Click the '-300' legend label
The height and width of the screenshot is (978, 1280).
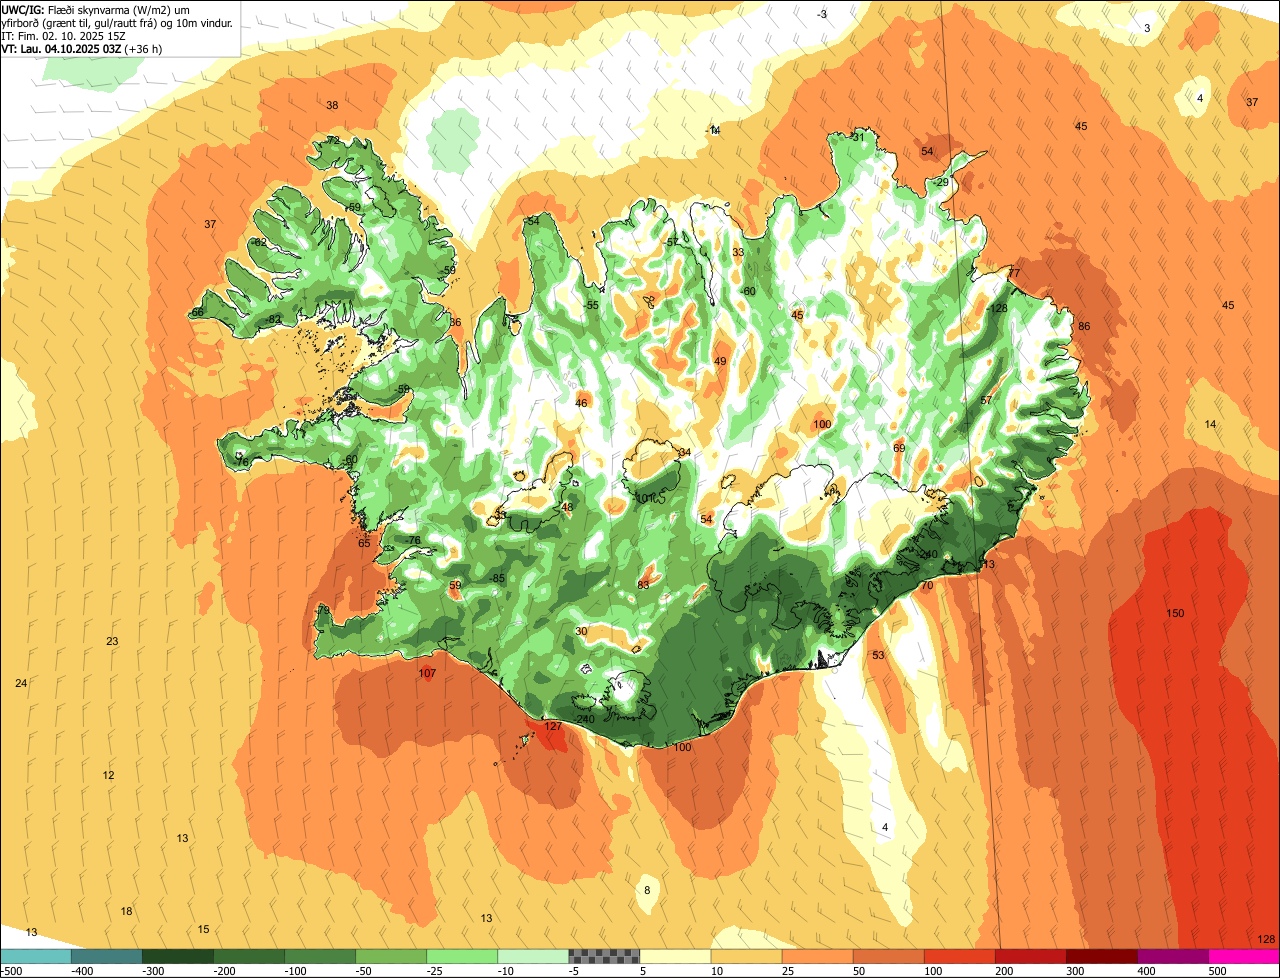pyautogui.click(x=154, y=971)
